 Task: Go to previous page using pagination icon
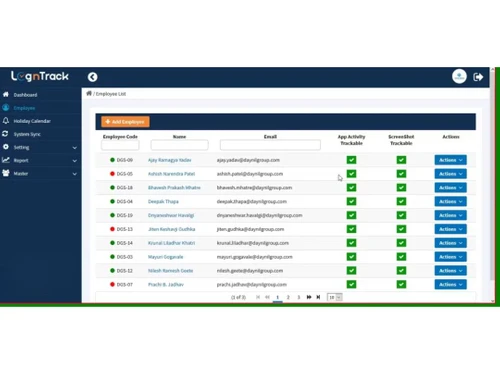[267, 297]
